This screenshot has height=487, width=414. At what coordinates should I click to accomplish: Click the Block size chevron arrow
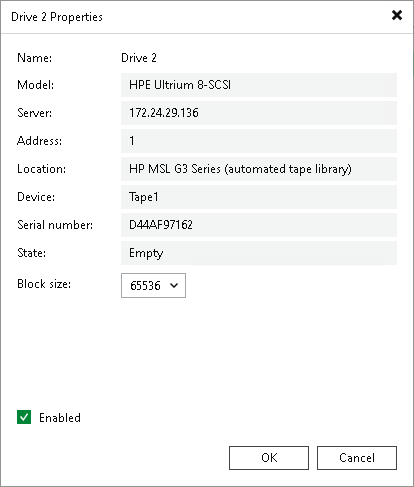(x=174, y=285)
